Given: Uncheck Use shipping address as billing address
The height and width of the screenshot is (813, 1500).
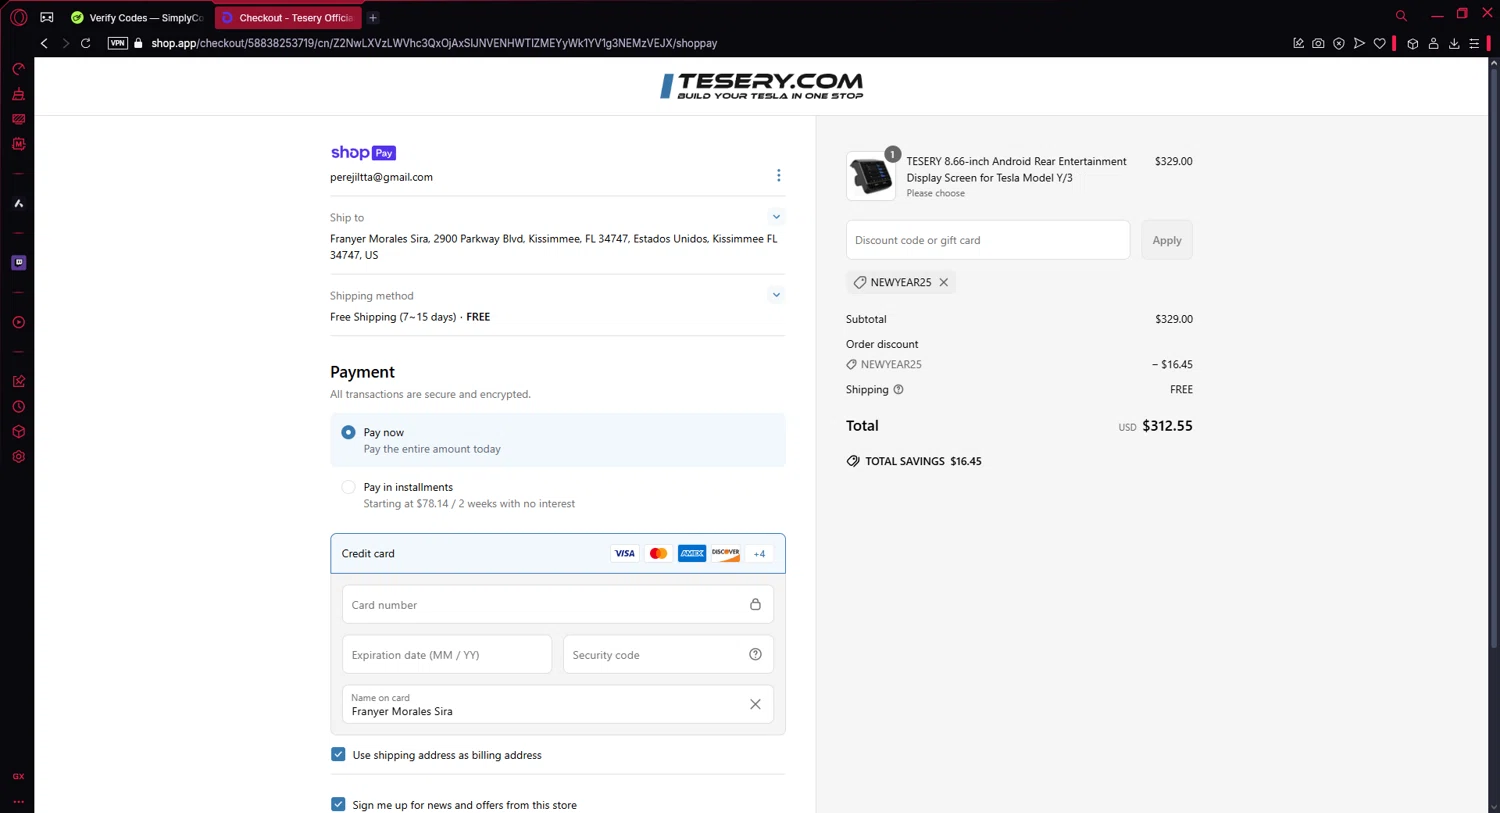Looking at the screenshot, I should [x=338, y=754].
